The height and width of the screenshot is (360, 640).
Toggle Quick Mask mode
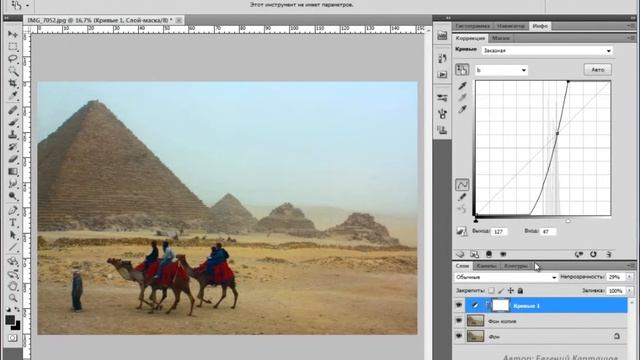pos(13,338)
